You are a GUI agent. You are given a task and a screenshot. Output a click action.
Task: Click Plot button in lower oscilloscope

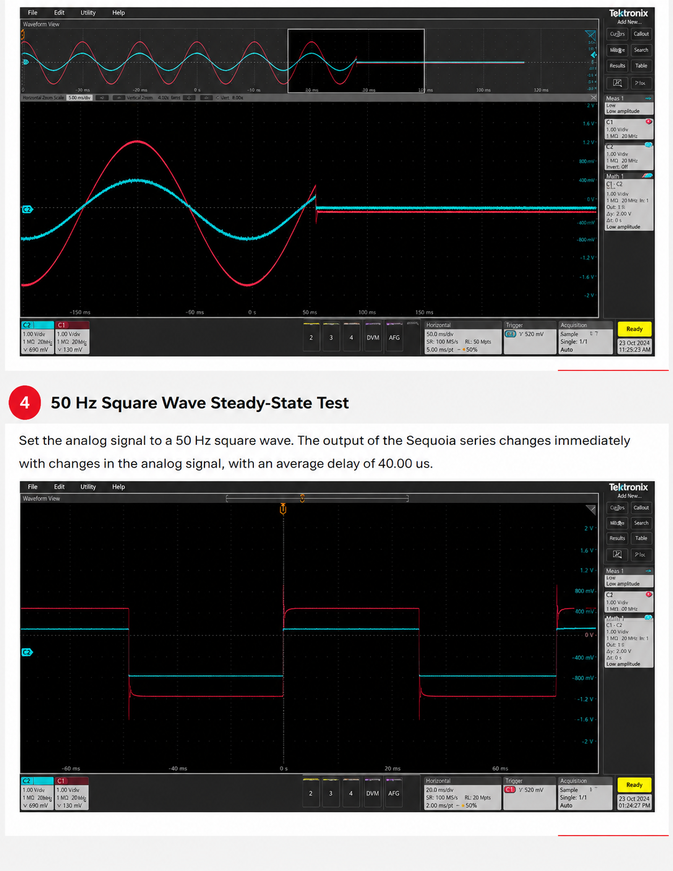tap(641, 554)
